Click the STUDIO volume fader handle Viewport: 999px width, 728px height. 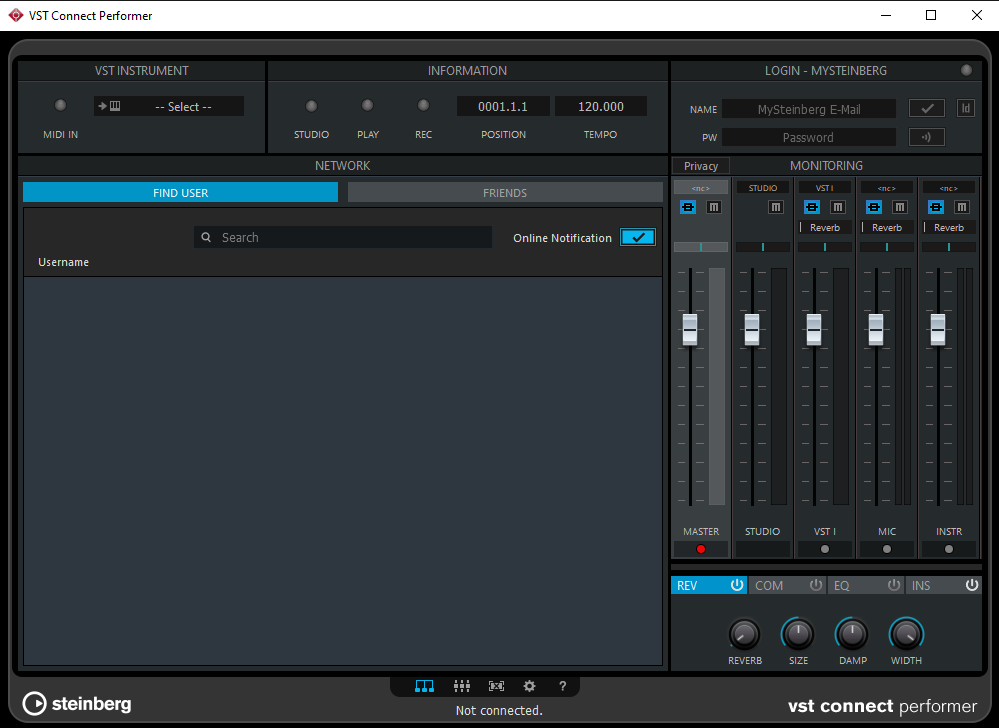point(752,329)
